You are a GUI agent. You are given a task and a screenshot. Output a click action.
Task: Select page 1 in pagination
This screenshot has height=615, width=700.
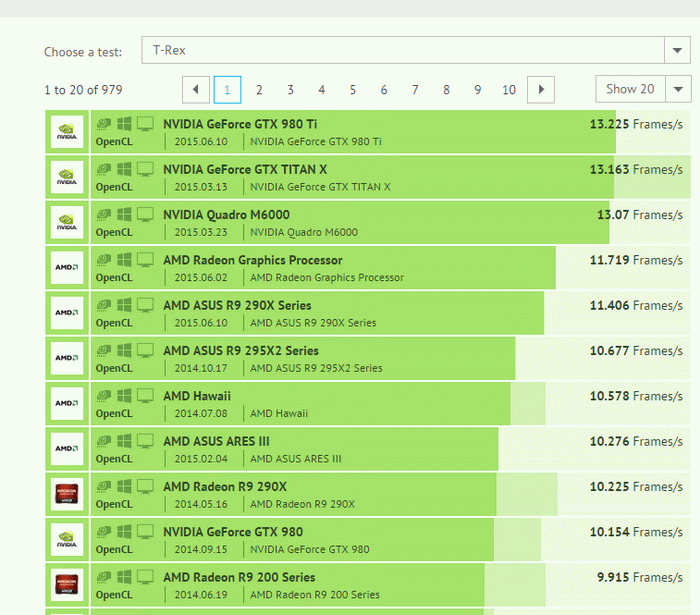coord(227,90)
